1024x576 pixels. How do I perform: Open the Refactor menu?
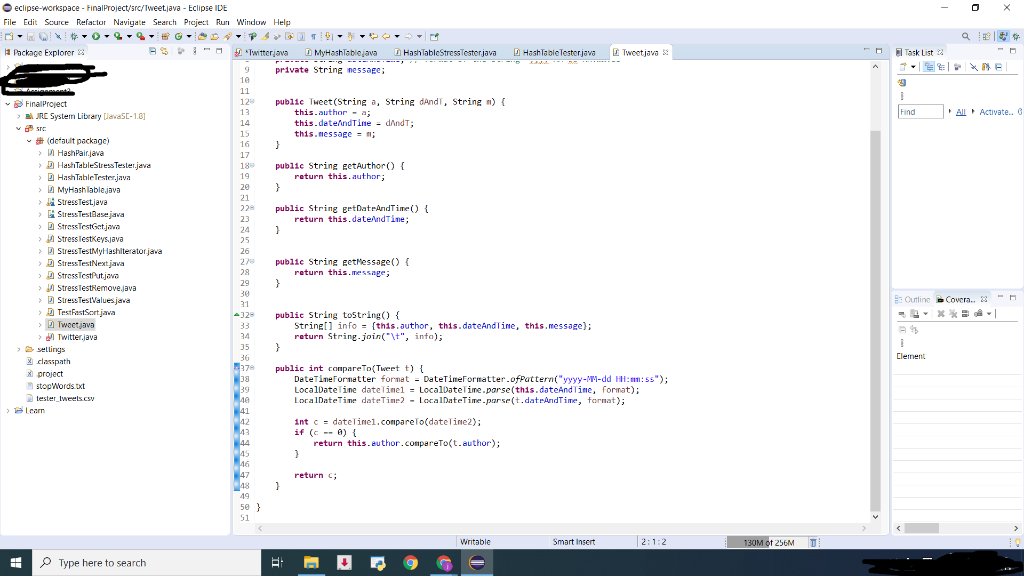[91, 22]
